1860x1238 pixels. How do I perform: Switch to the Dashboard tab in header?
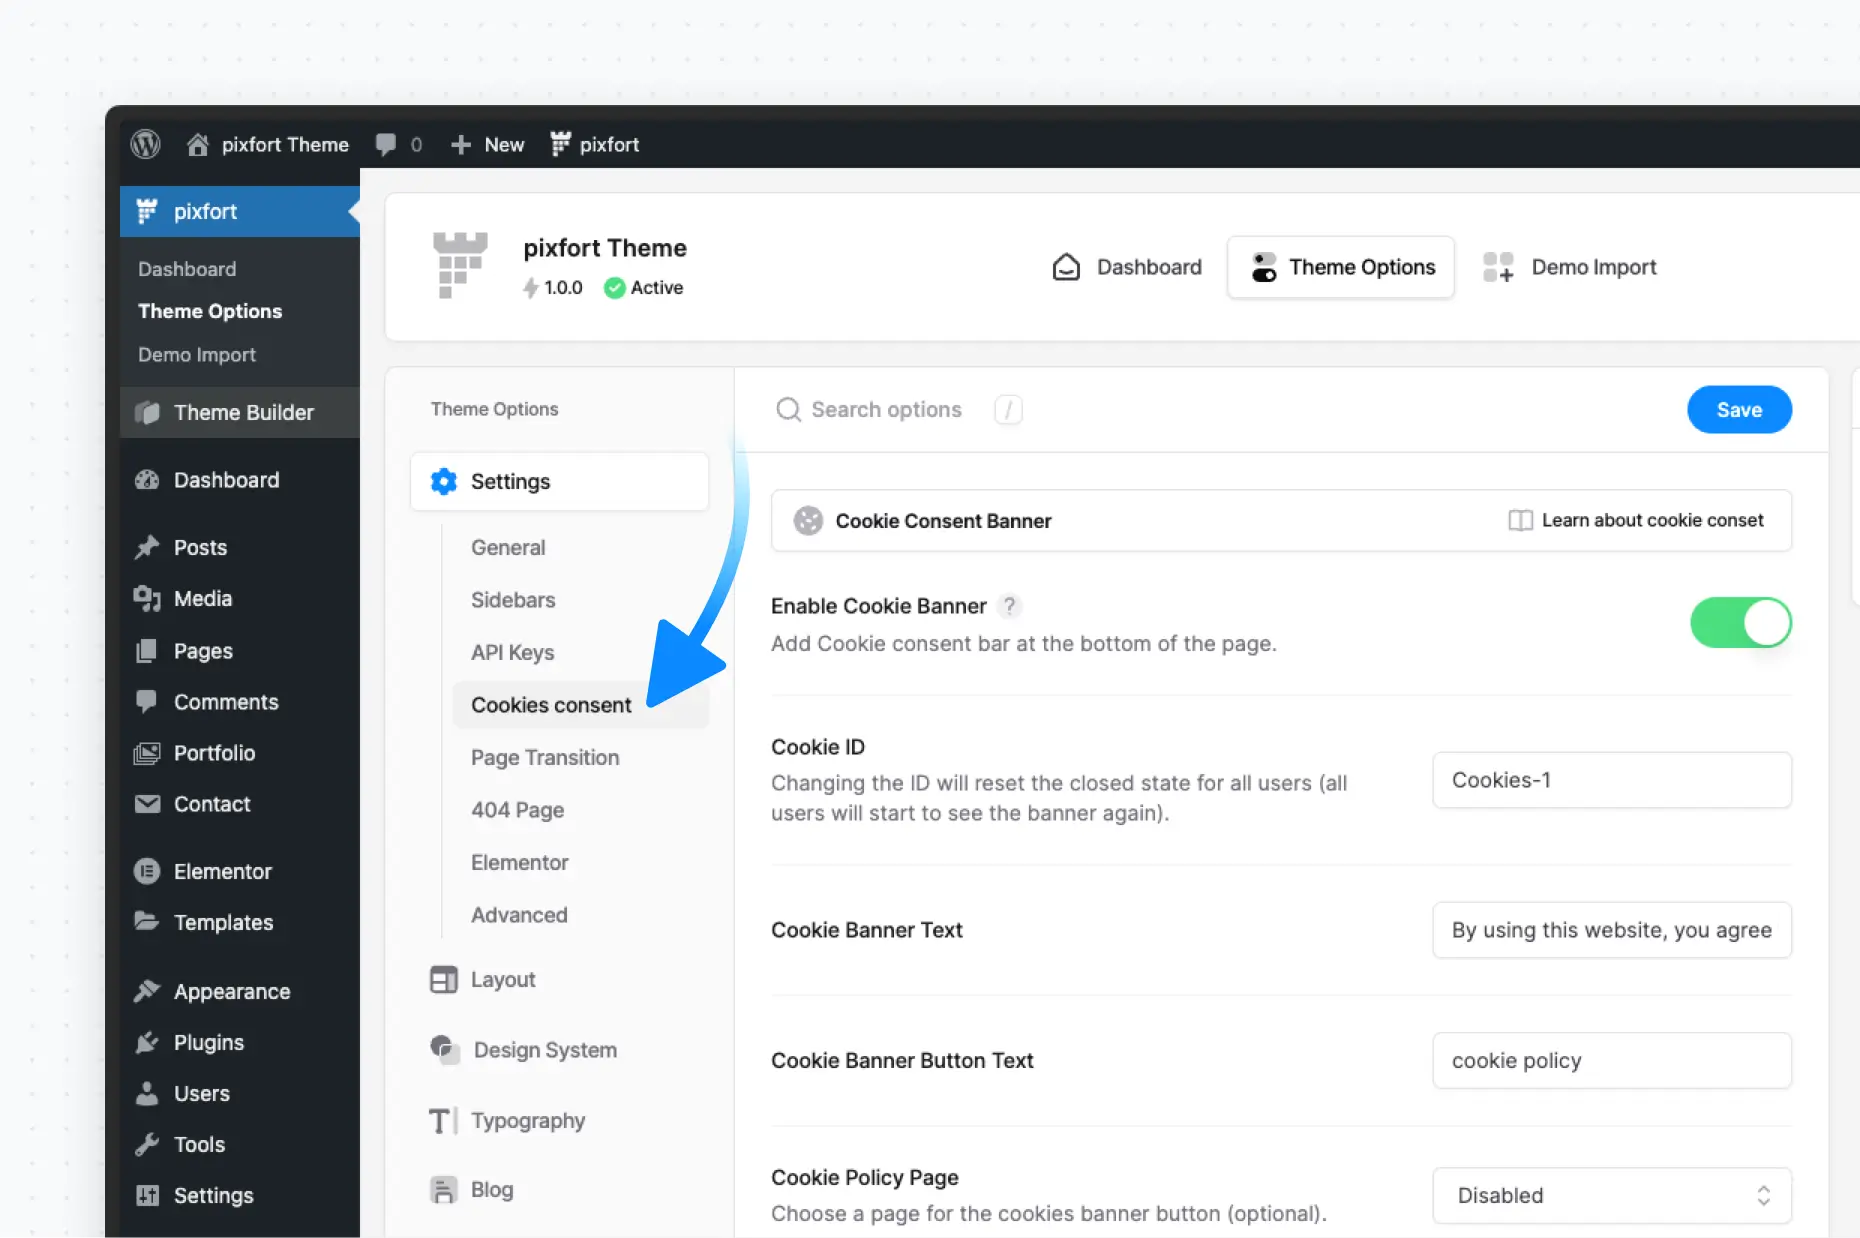1127,267
